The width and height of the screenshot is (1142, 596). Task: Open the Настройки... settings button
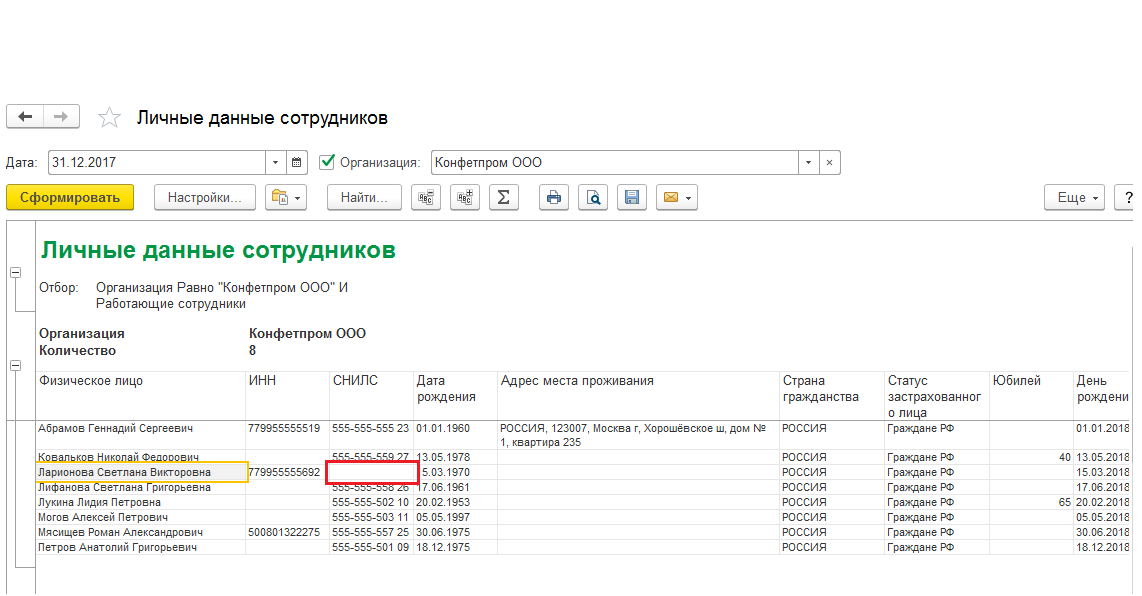coord(205,198)
